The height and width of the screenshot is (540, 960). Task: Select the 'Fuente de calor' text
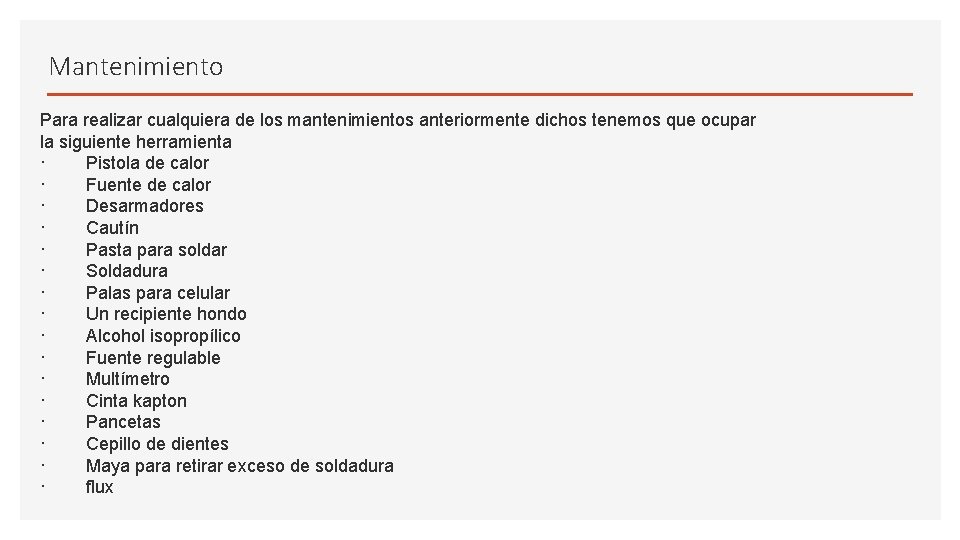pyautogui.click(x=148, y=185)
